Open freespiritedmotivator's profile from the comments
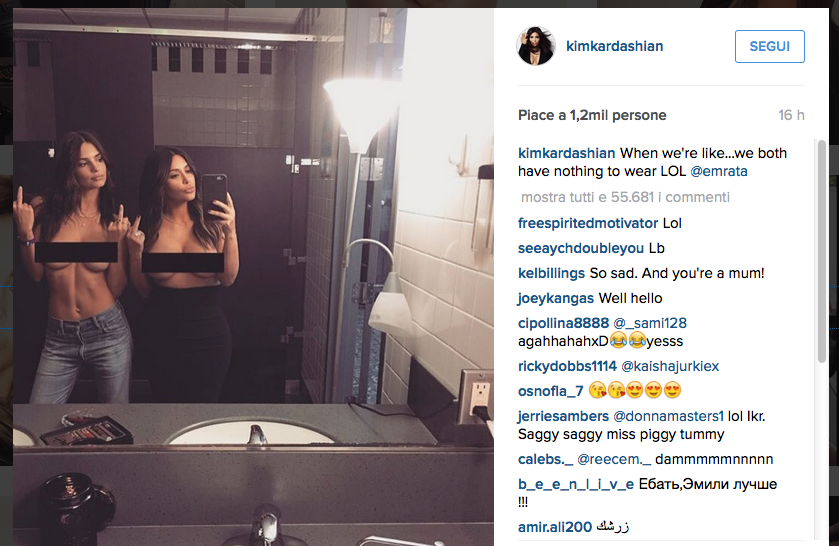Viewport: 839px width, 546px height. (x=588, y=223)
